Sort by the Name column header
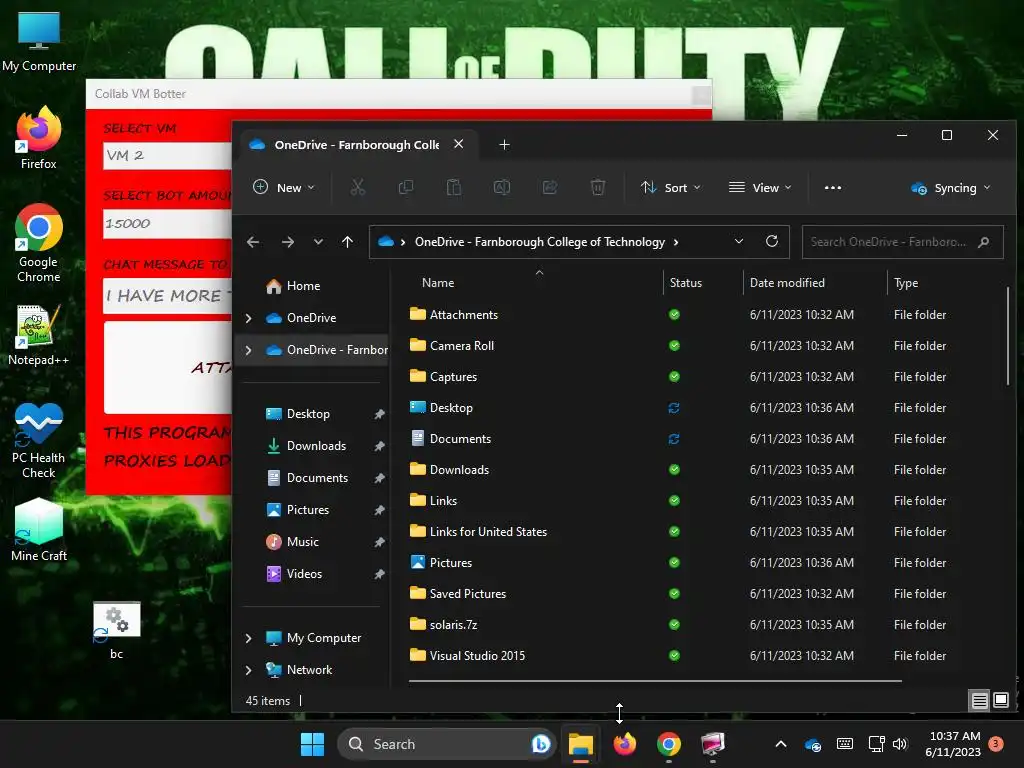Screen dimensions: 1024x768 438,283
